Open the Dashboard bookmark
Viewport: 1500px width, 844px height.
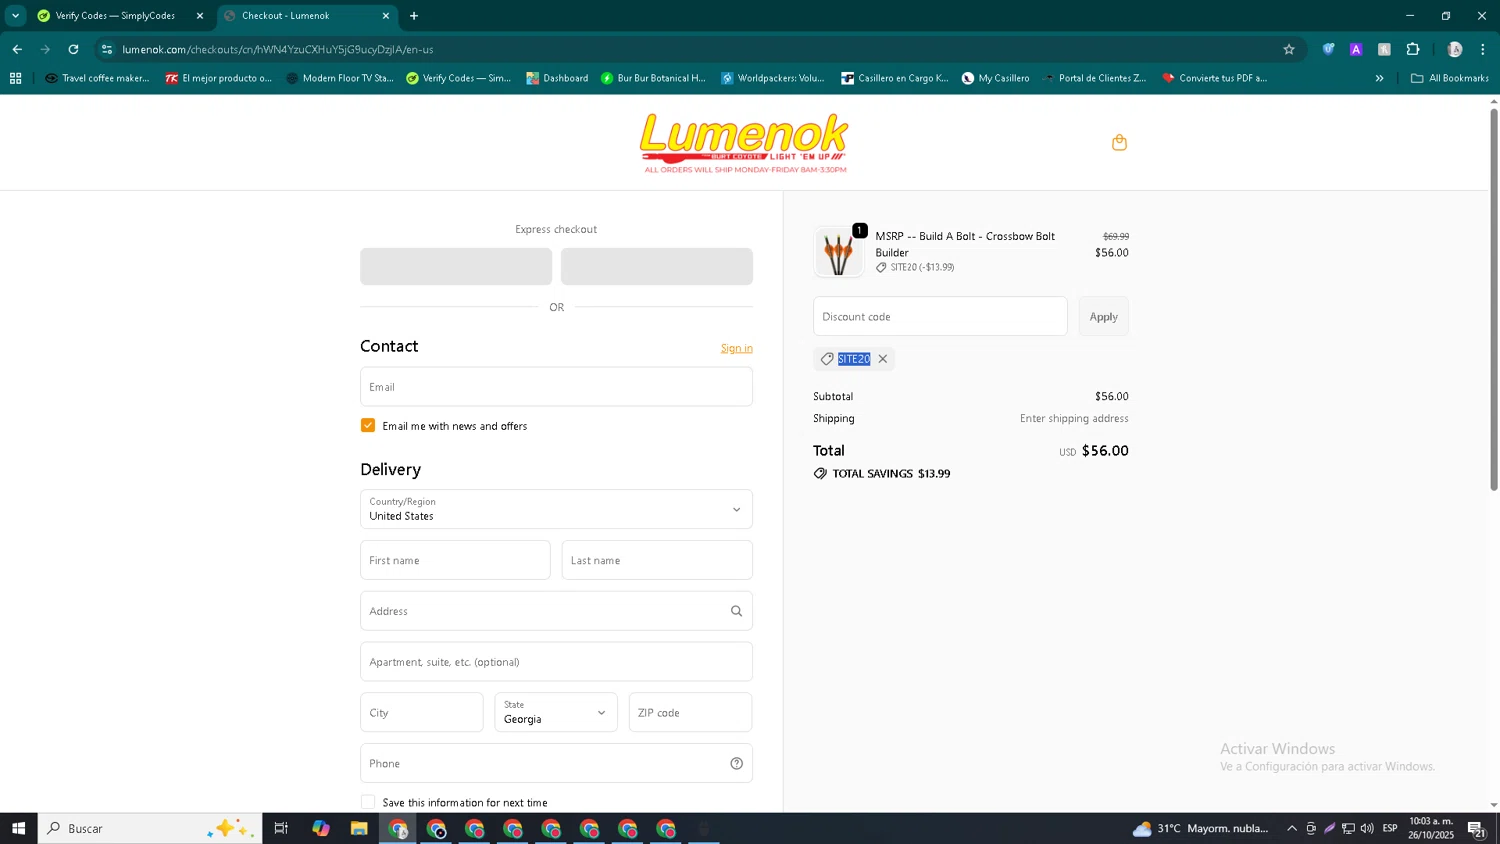point(558,78)
